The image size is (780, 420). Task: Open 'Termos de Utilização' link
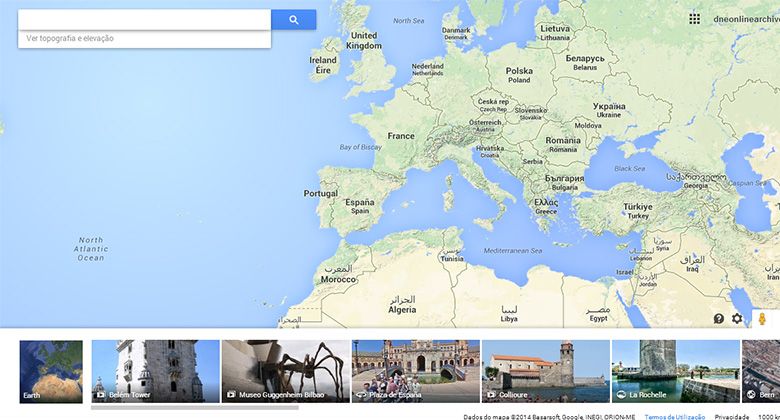(674, 416)
